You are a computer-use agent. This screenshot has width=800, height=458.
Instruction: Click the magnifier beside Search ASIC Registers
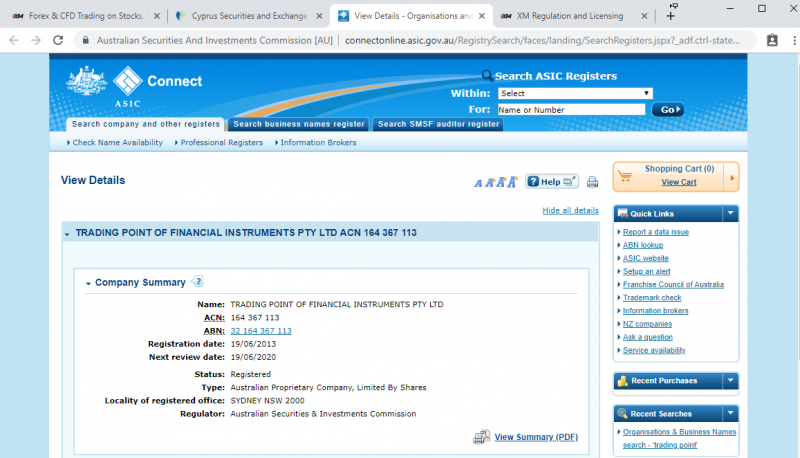click(487, 76)
